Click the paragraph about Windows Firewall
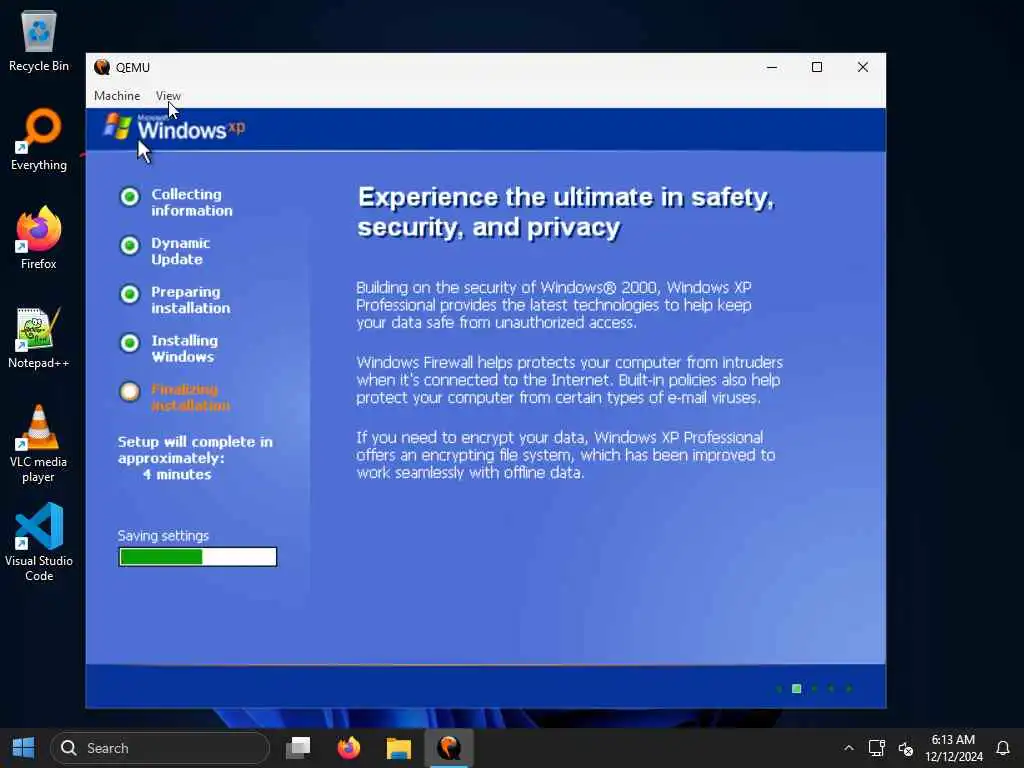Viewport: 1024px width, 768px height. point(569,380)
